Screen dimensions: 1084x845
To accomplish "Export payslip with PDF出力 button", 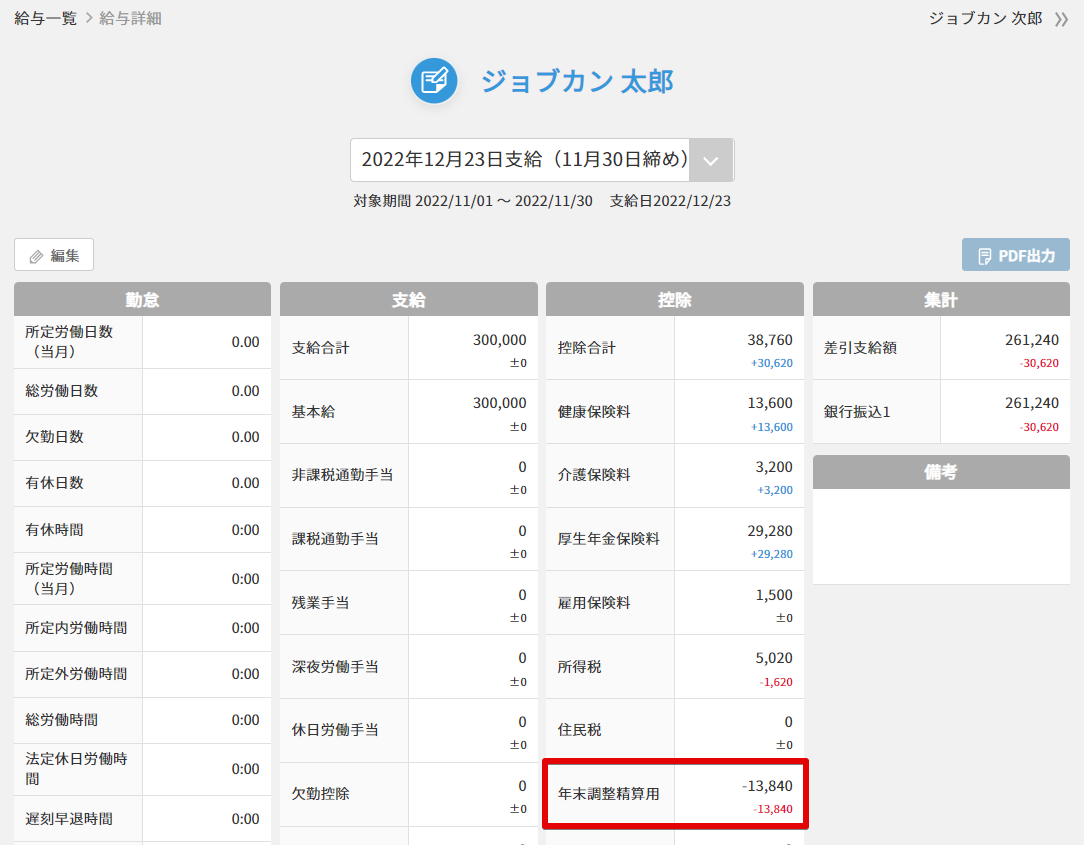I will point(1015,255).
